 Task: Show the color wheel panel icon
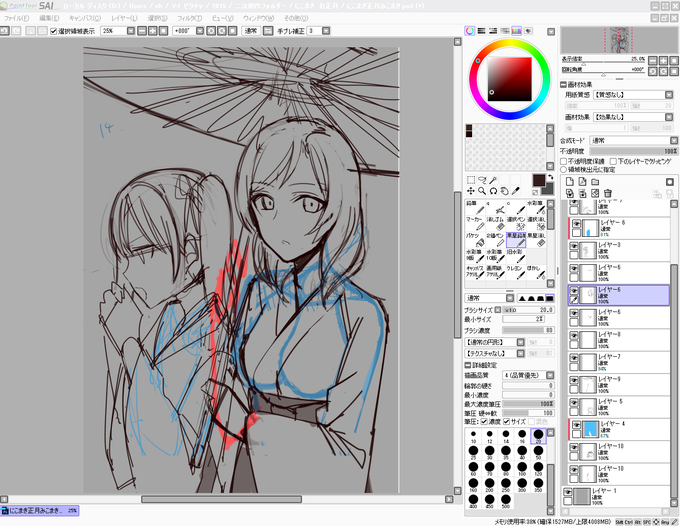coord(470,31)
